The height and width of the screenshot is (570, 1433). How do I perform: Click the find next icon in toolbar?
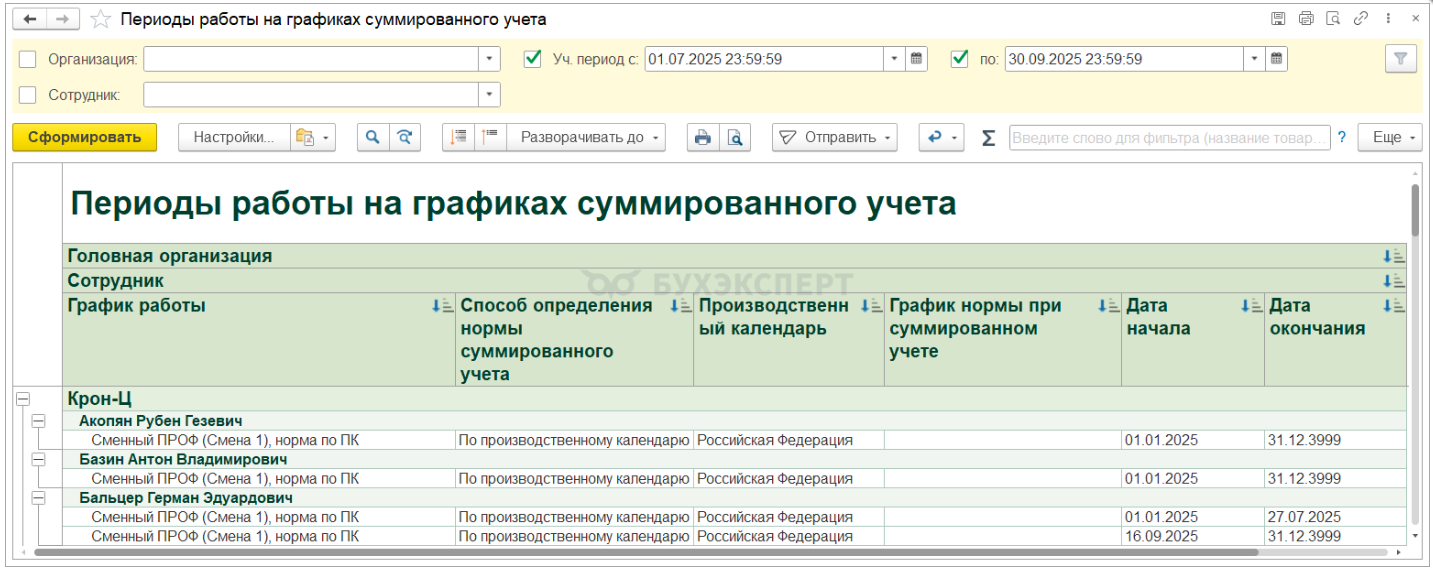point(404,138)
